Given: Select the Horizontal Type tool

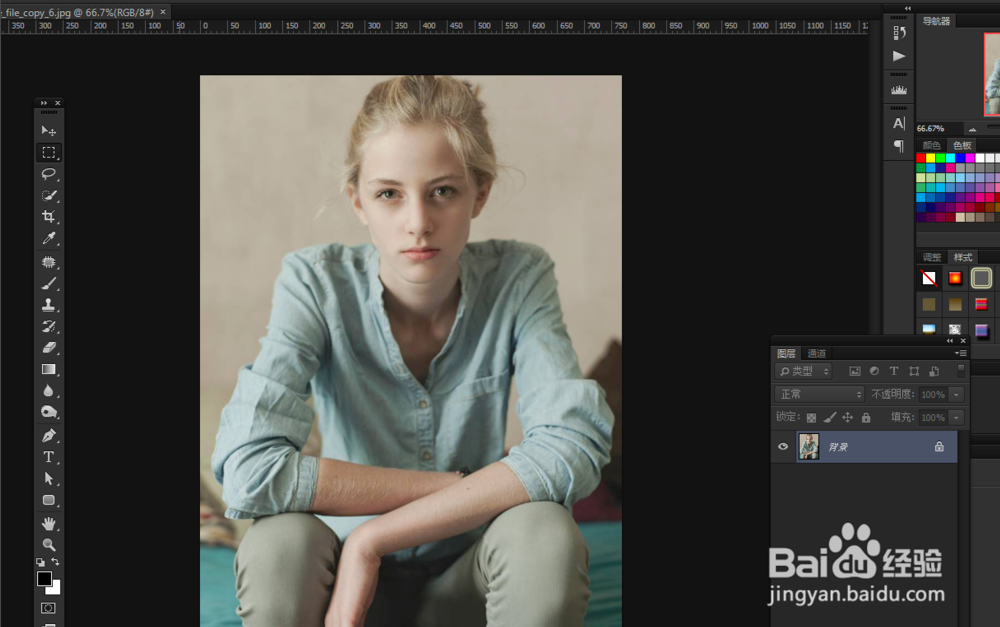Looking at the screenshot, I should tap(48, 457).
